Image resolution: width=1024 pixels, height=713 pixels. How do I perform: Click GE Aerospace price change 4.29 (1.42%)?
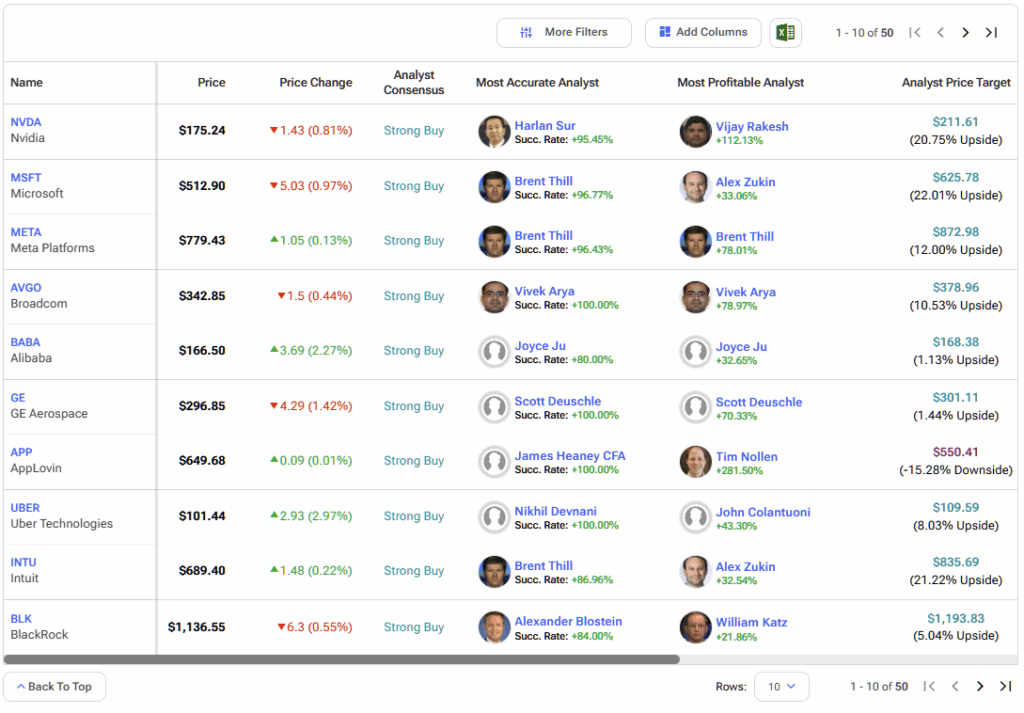pyautogui.click(x=311, y=406)
